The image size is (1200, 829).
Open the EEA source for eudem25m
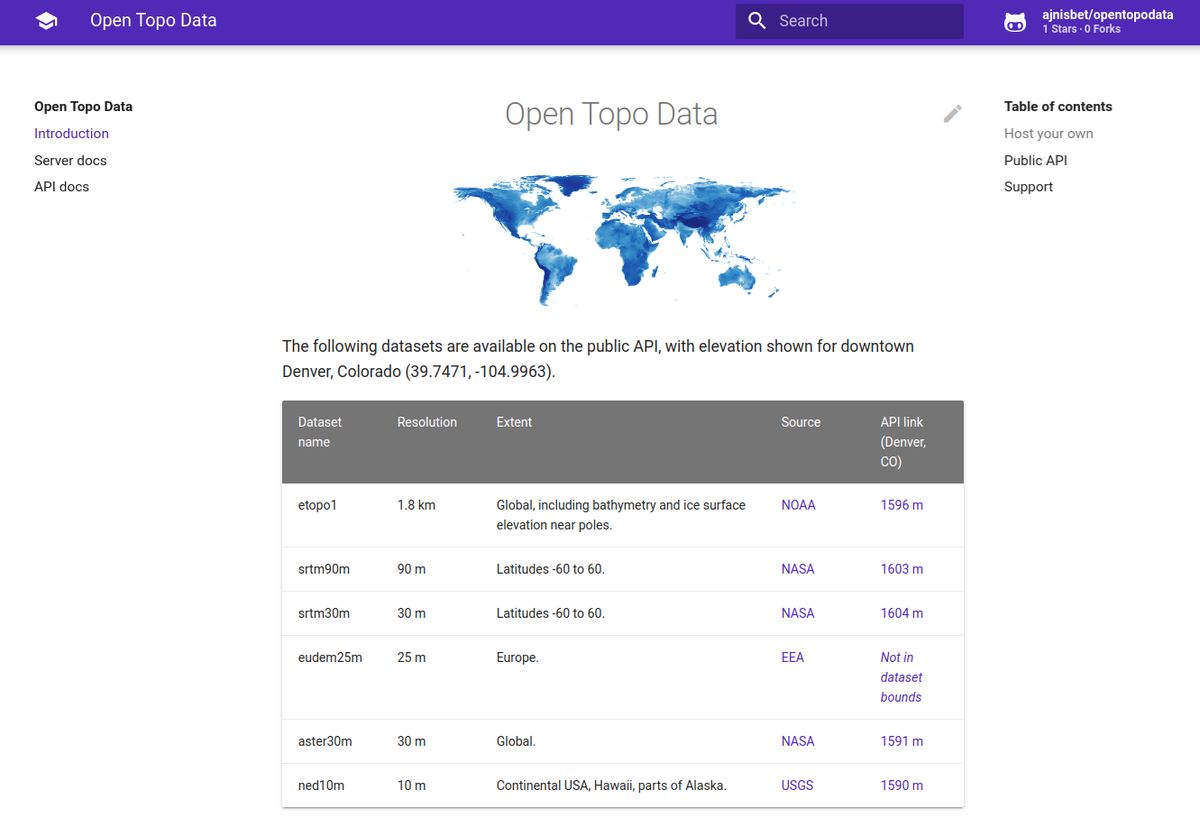pyautogui.click(x=793, y=657)
